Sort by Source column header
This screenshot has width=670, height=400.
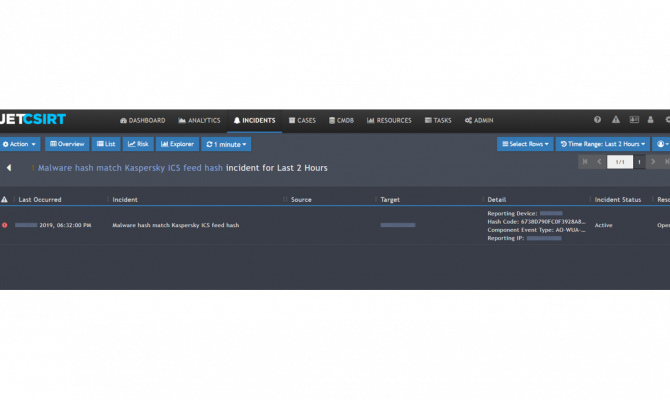click(301, 200)
